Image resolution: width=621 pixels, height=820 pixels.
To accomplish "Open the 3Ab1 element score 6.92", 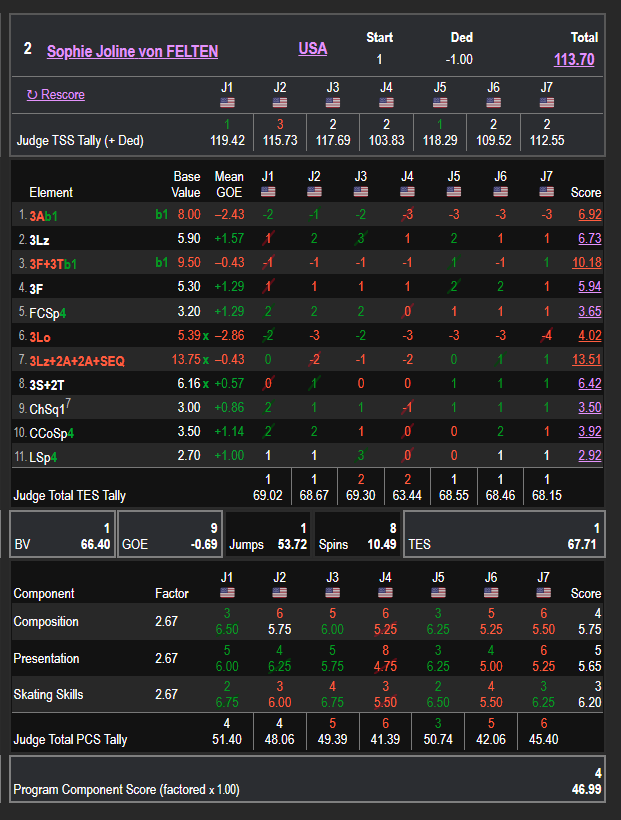I will coord(587,215).
